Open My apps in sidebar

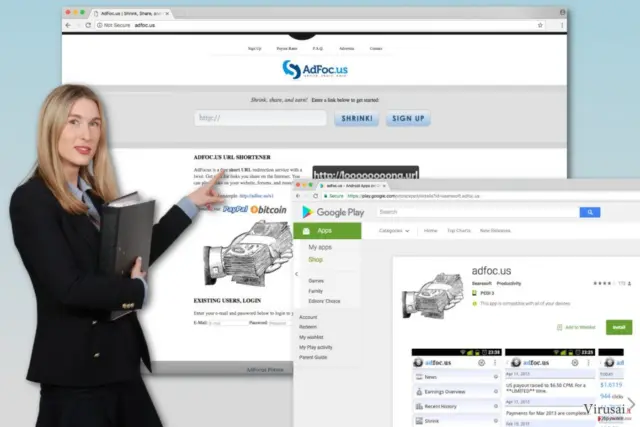[x=320, y=247]
